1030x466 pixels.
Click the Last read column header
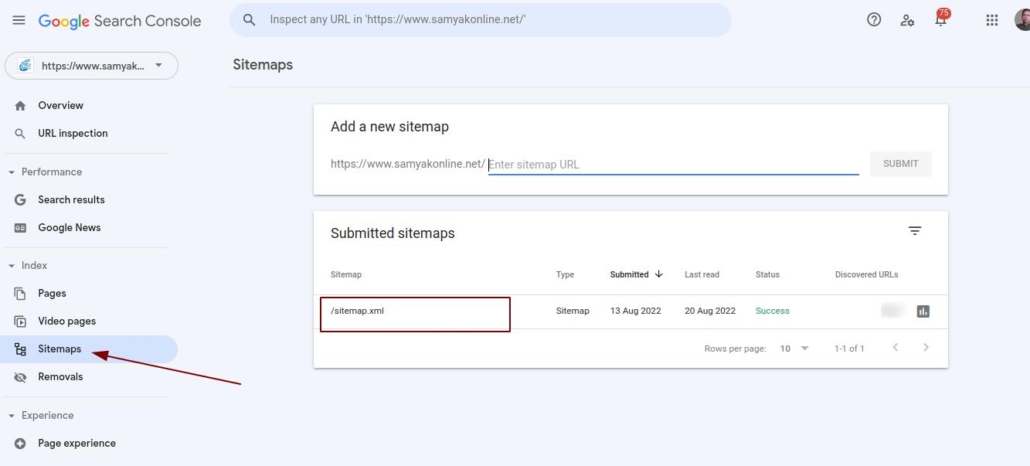coord(702,275)
